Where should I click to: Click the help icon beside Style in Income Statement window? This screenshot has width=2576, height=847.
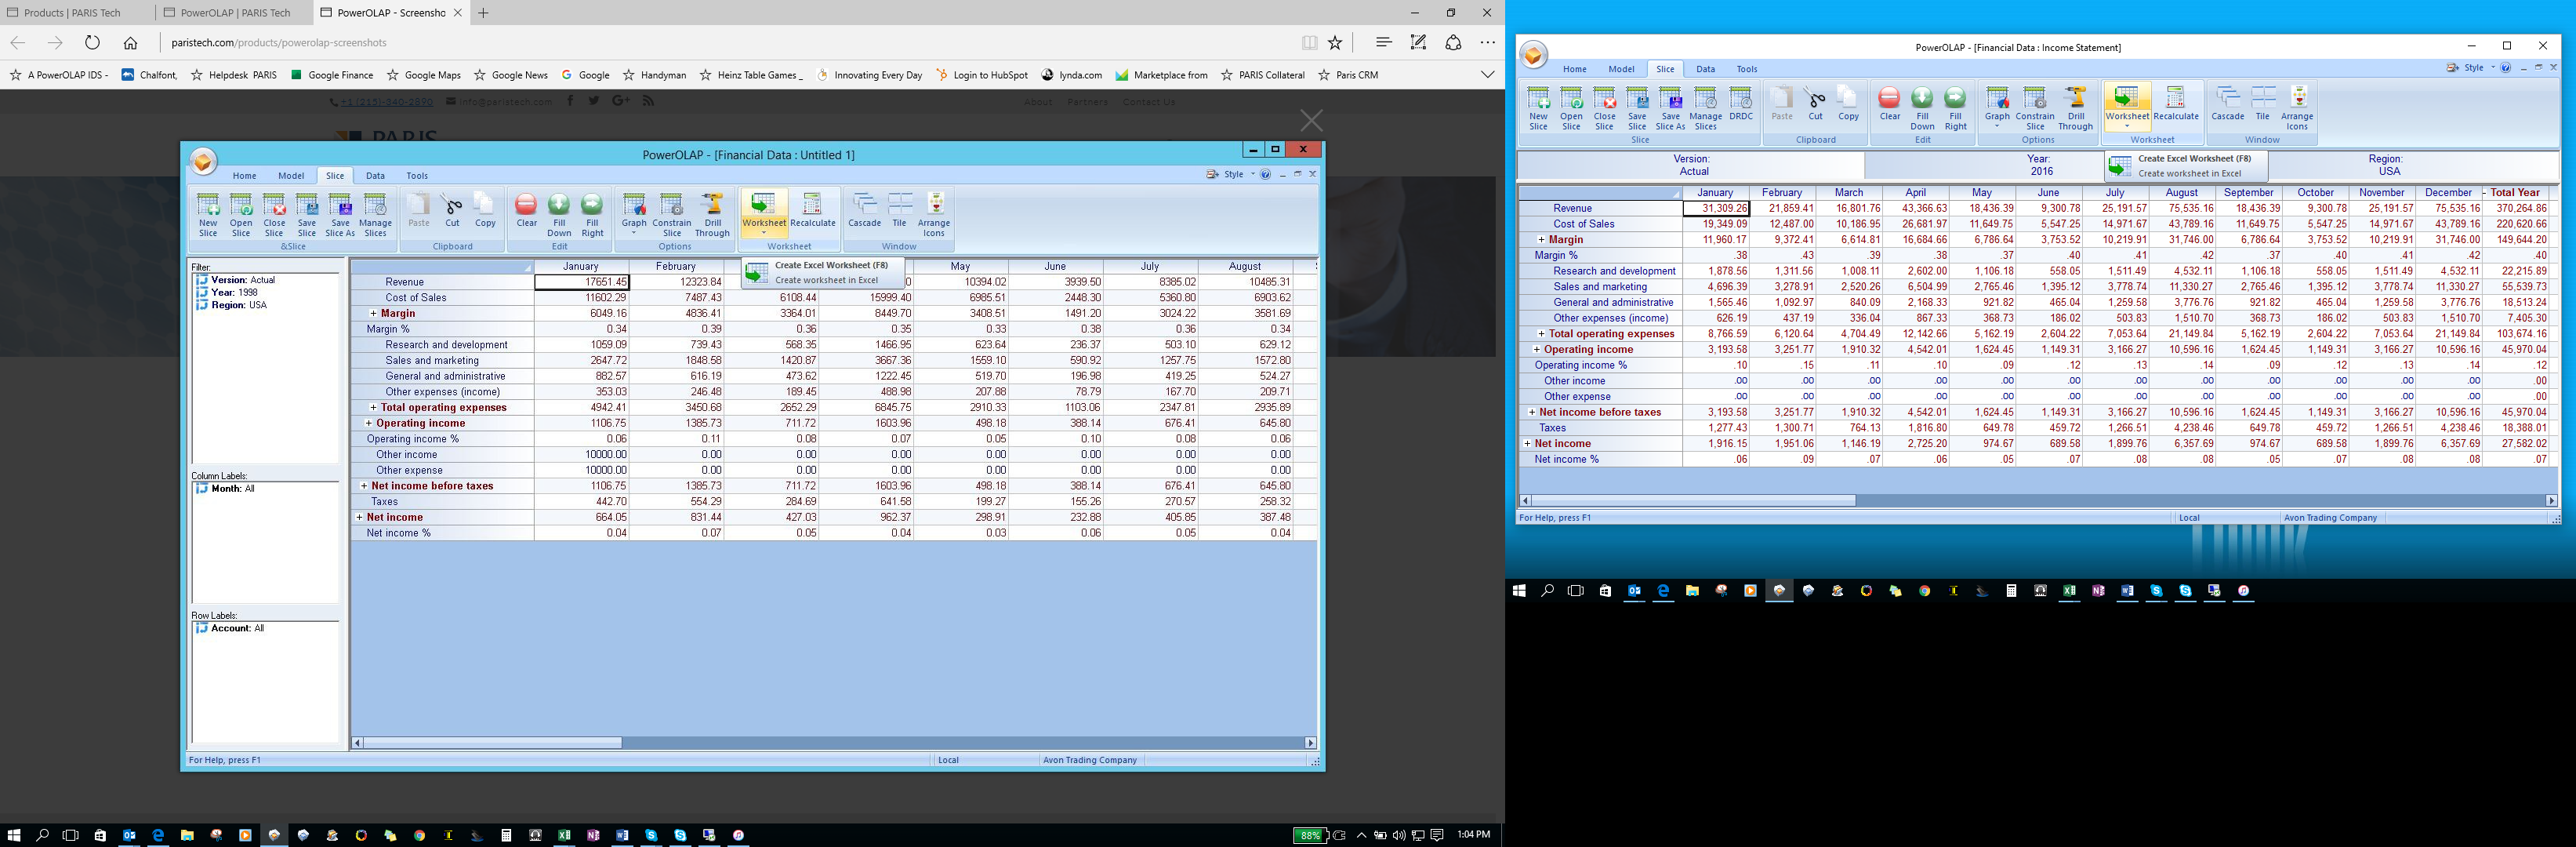tap(2505, 68)
